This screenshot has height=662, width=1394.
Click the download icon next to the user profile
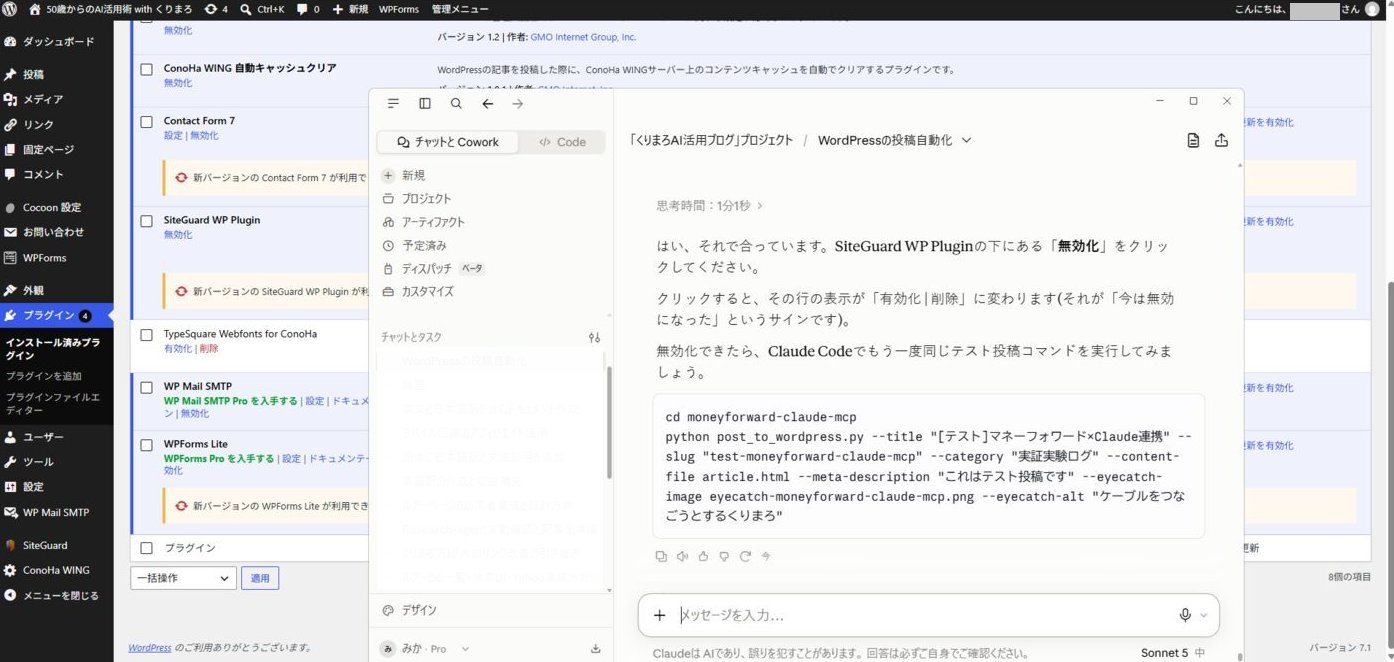[596, 649]
